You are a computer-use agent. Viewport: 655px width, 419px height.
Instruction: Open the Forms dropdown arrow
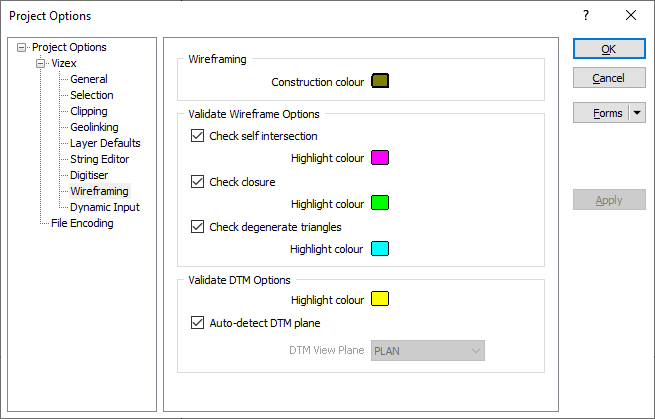(639, 113)
